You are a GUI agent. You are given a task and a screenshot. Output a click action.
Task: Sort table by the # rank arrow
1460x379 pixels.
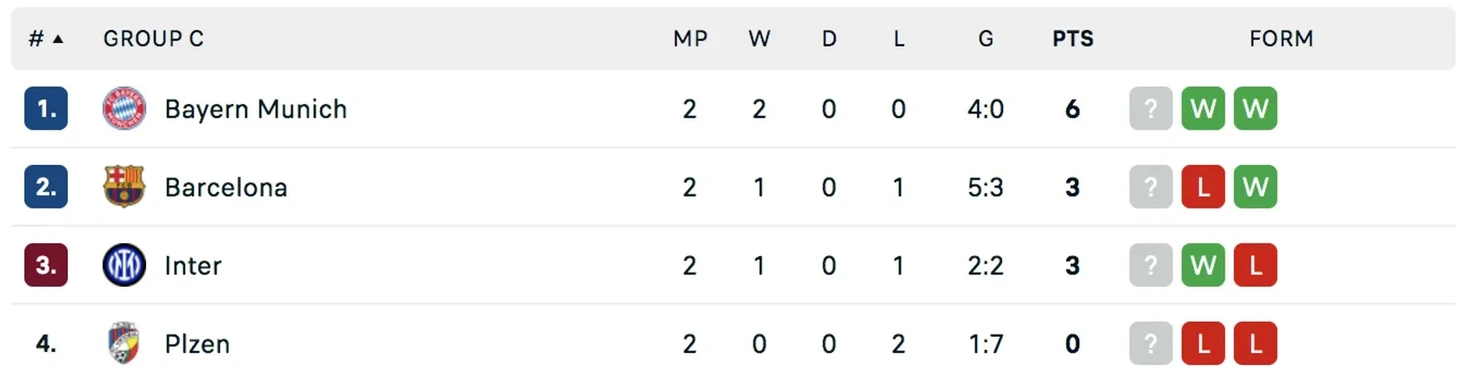pos(46,39)
